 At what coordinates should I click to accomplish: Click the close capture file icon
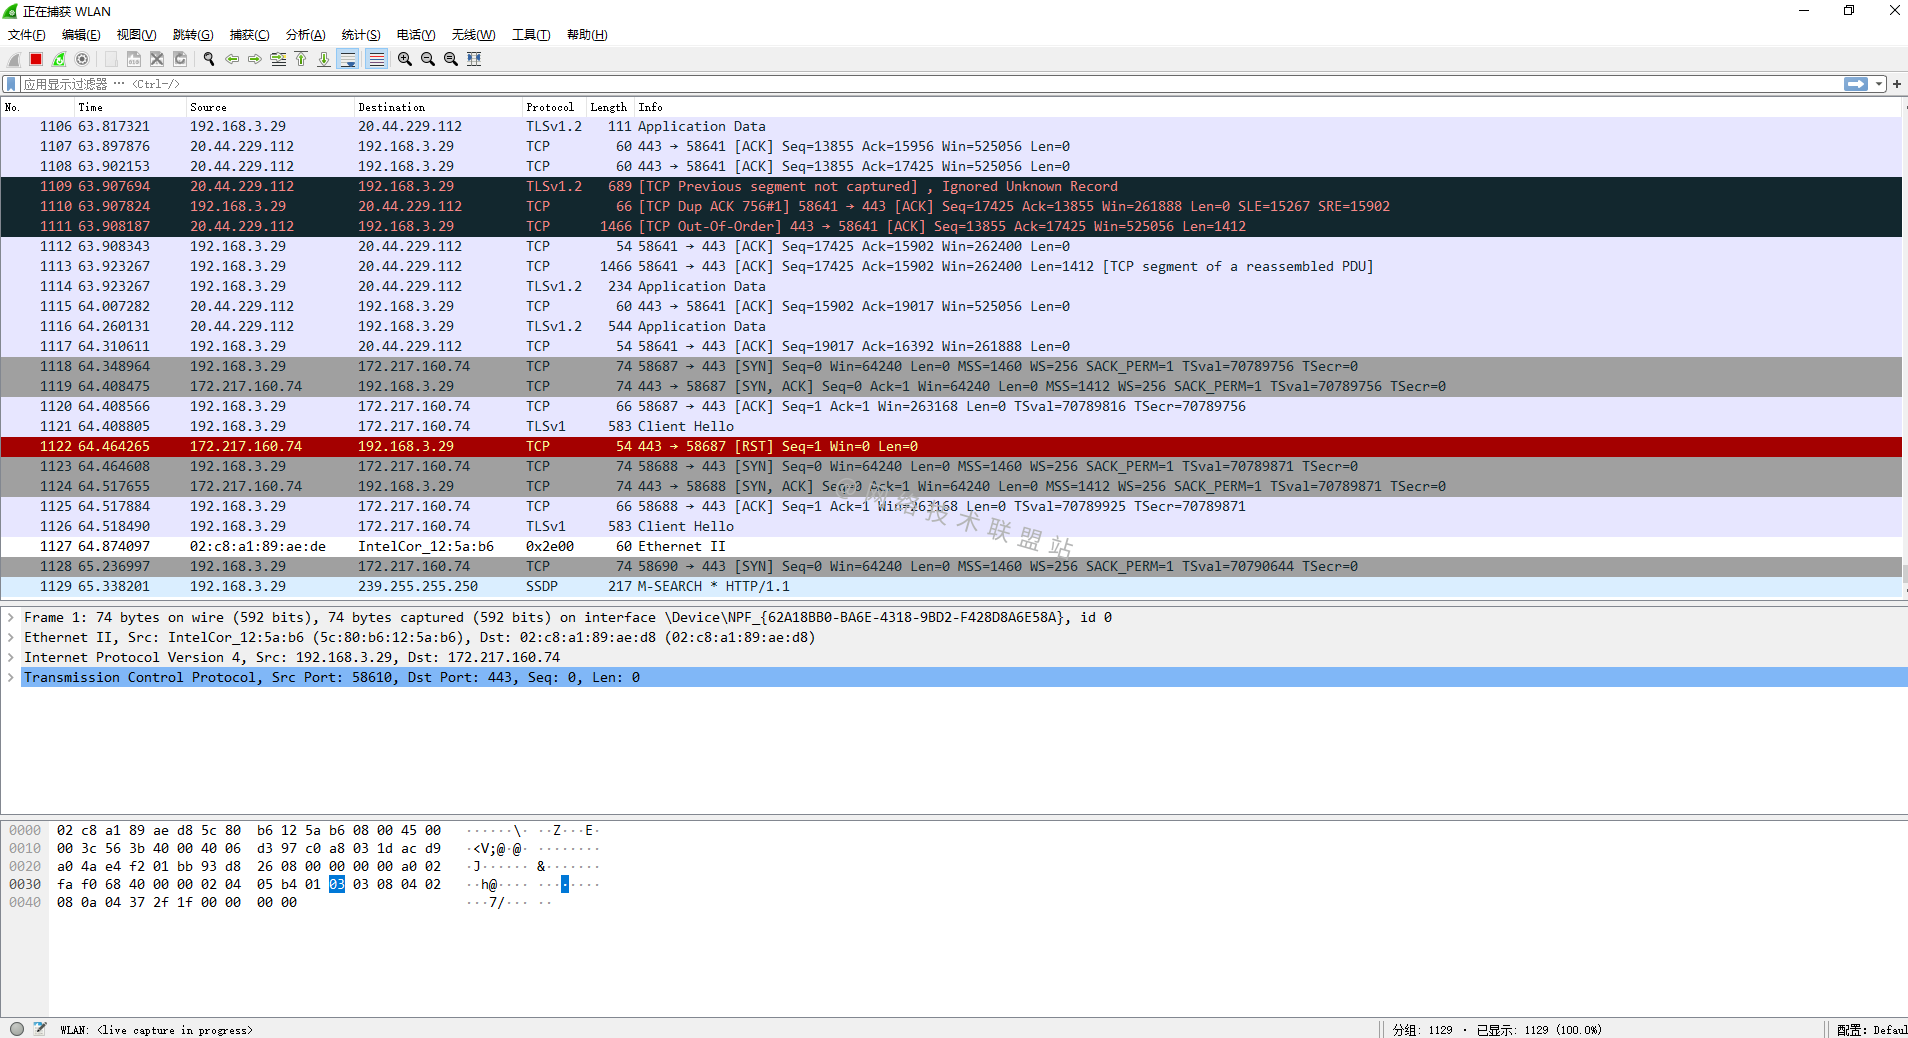[x=157, y=59]
